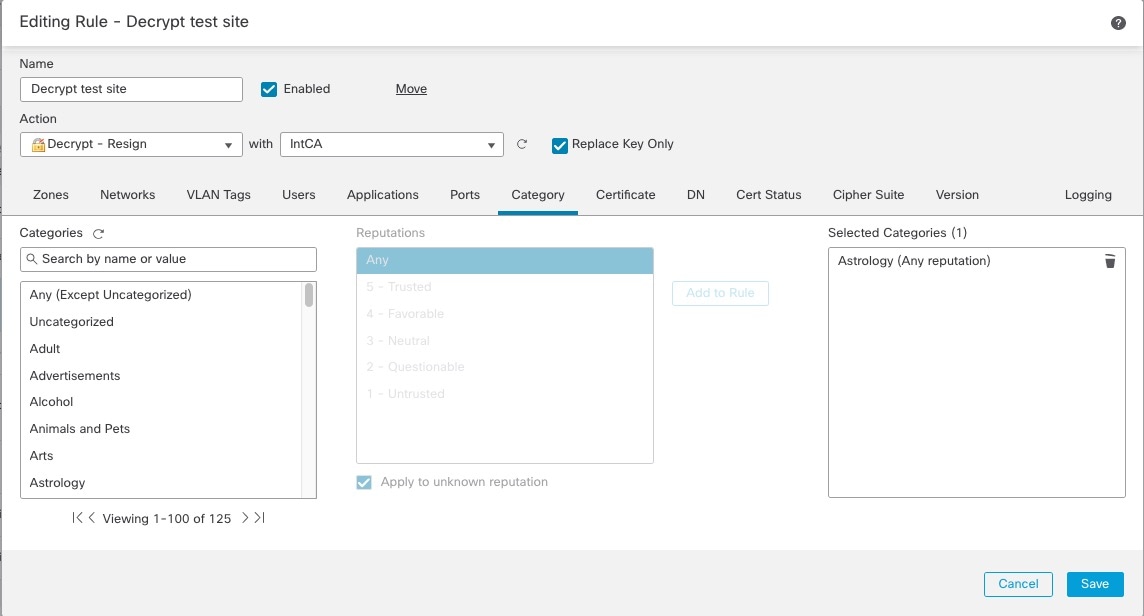Screen dimensions: 1144x616
Task: Go to next page of categories
Action: [x=244, y=517]
